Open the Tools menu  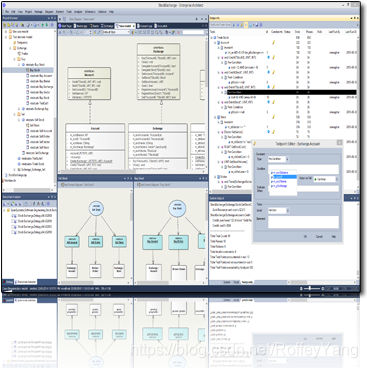69,11
